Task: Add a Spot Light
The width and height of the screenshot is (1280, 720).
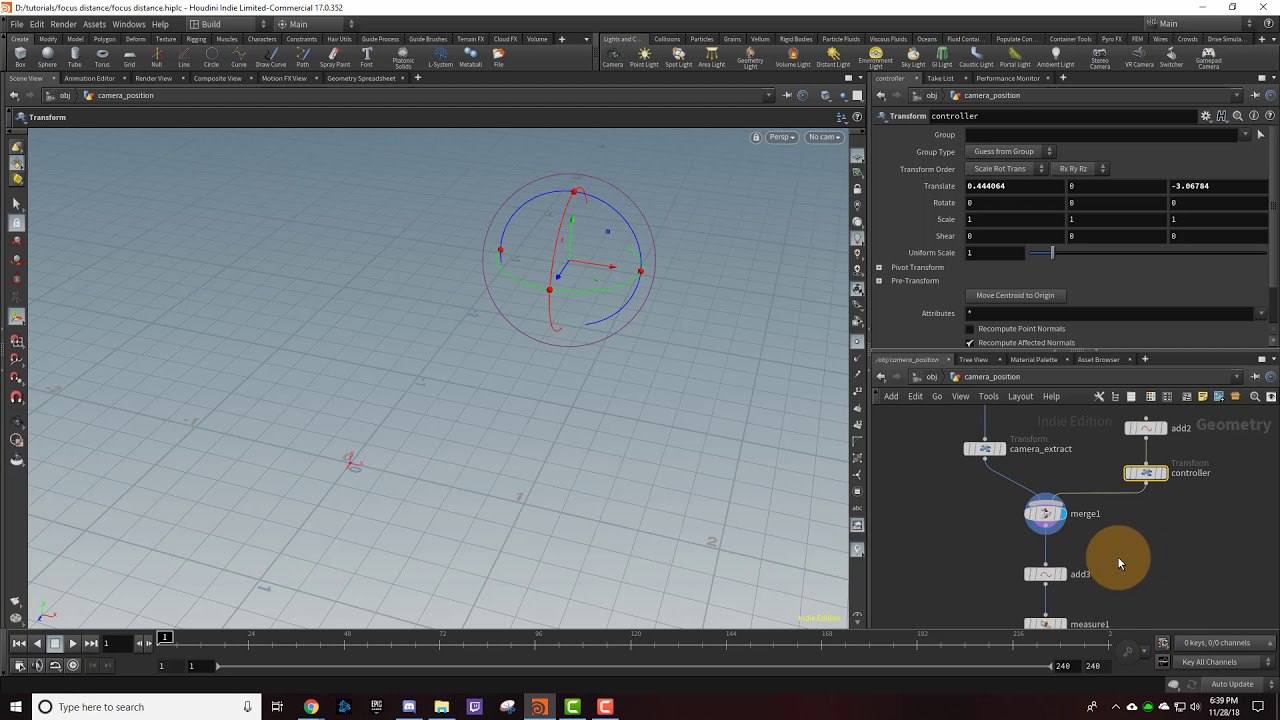Action: pyautogui.click(x=678, y=57)
